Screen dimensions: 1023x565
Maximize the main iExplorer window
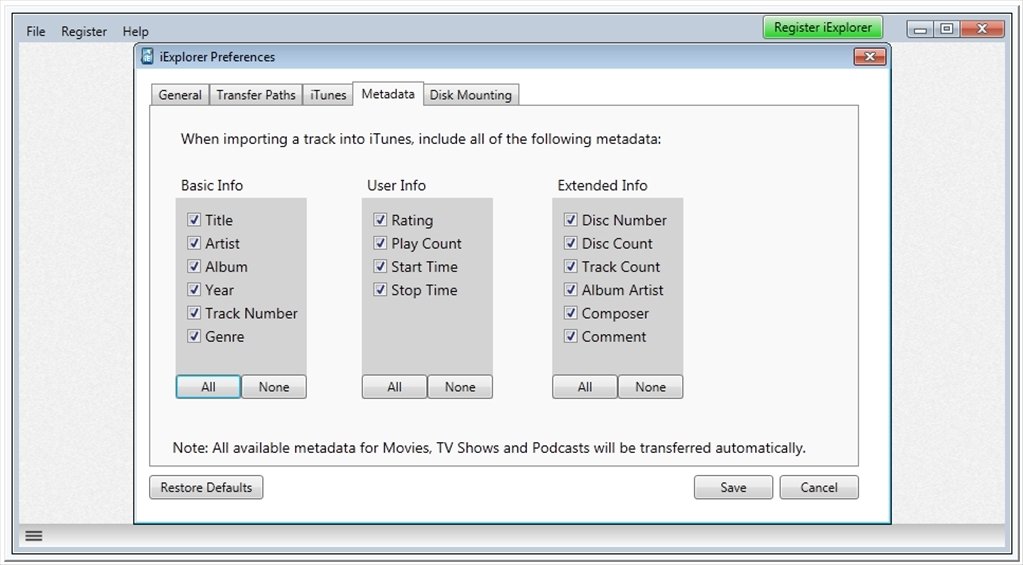pyautogui.click(x=947, y=29)
